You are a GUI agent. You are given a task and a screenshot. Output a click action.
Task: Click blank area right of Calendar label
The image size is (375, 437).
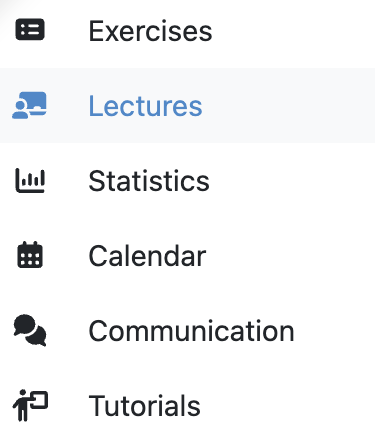point(291,256)
